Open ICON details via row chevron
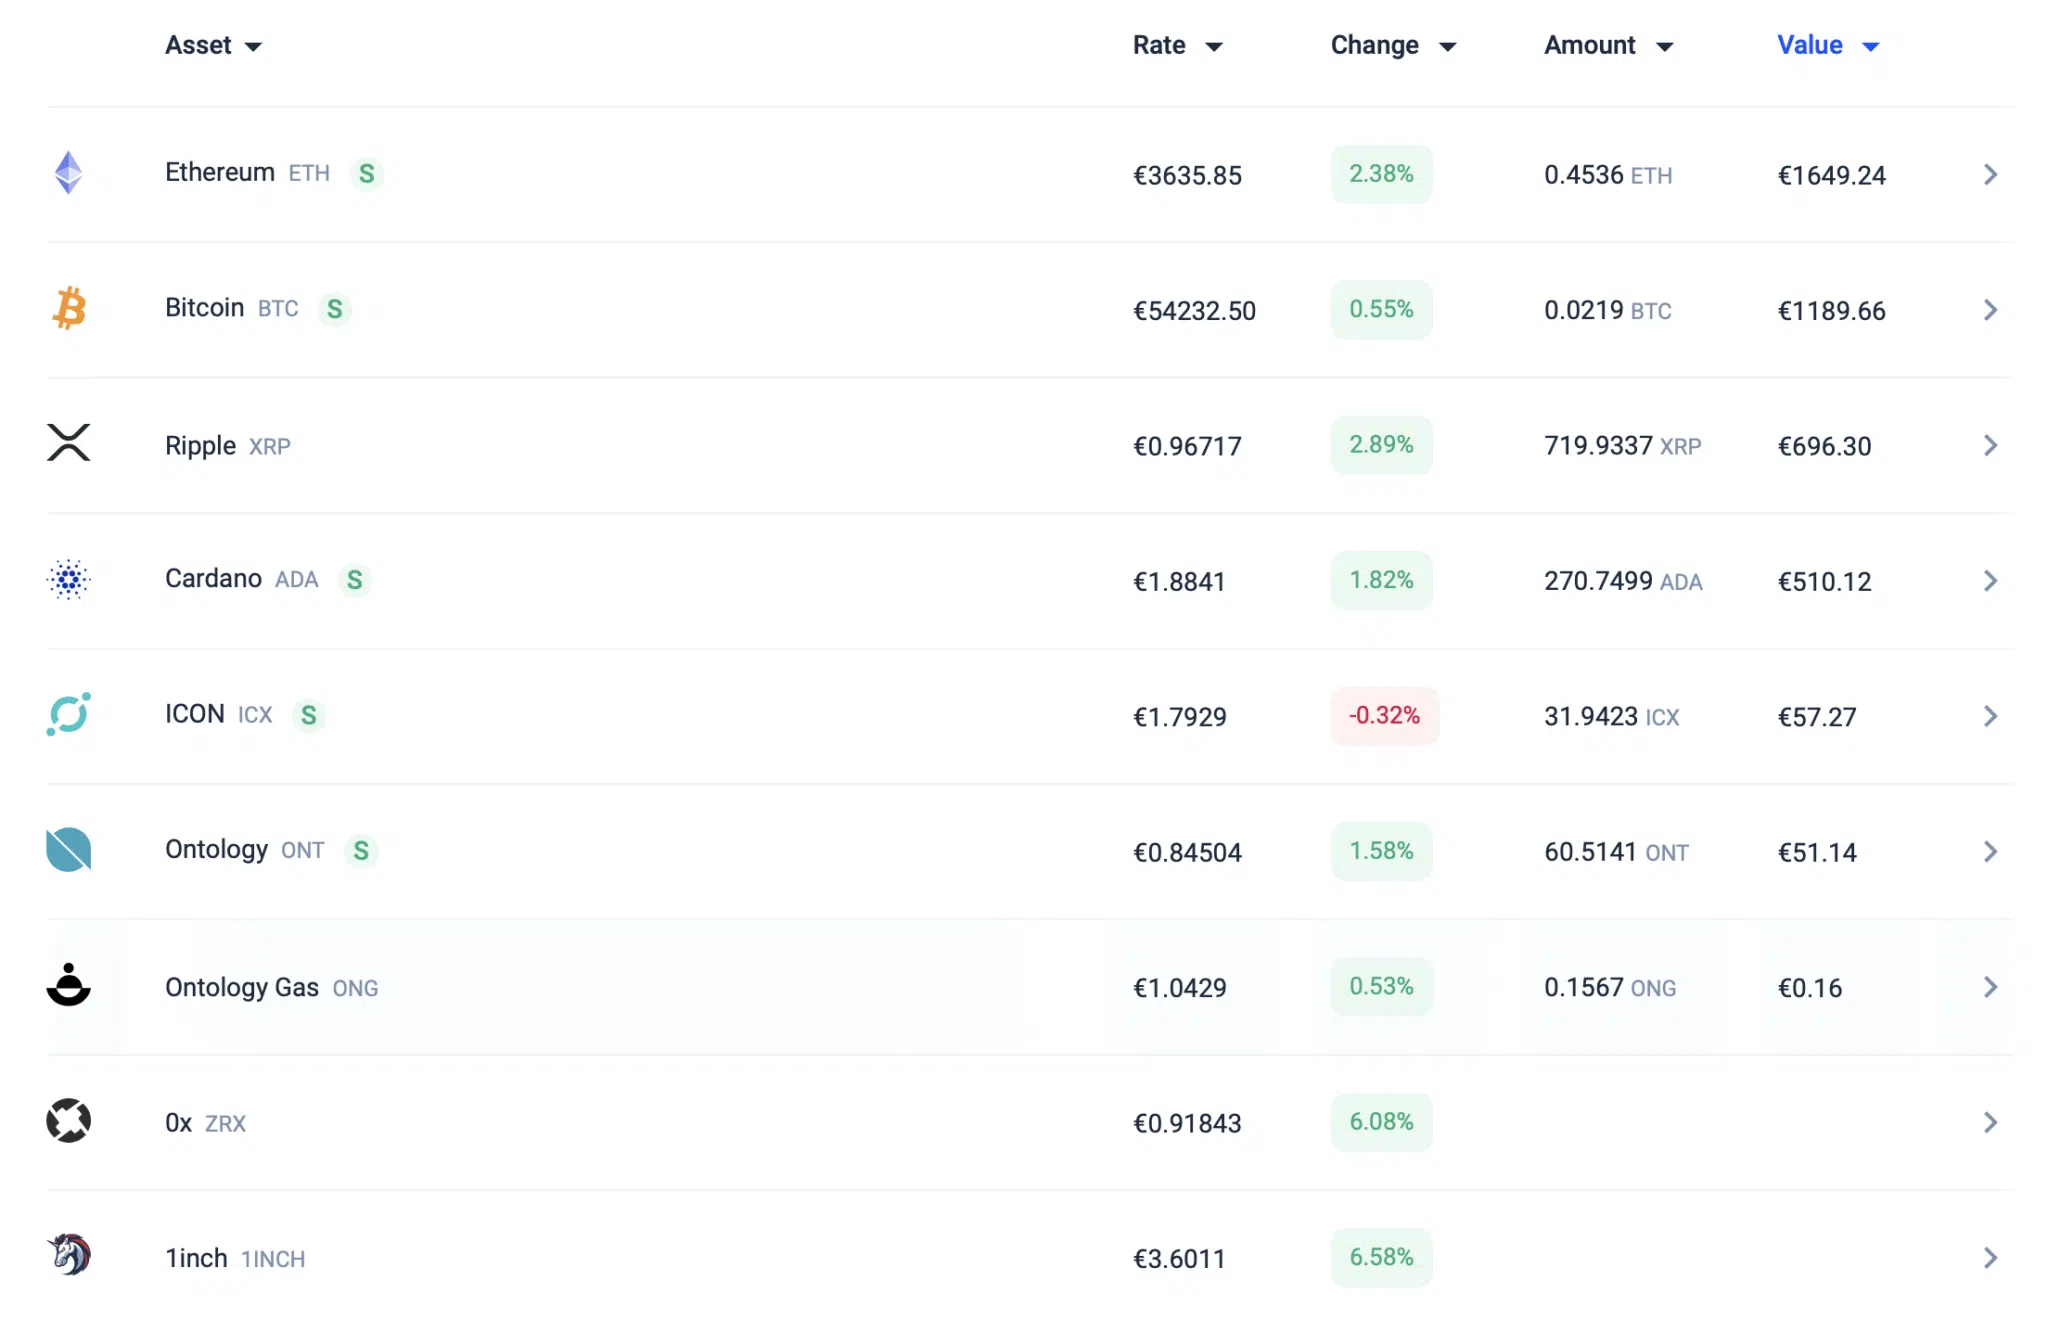Image resolution: width=2048 pixels, height=1319 pixels. click(1990, 716)
